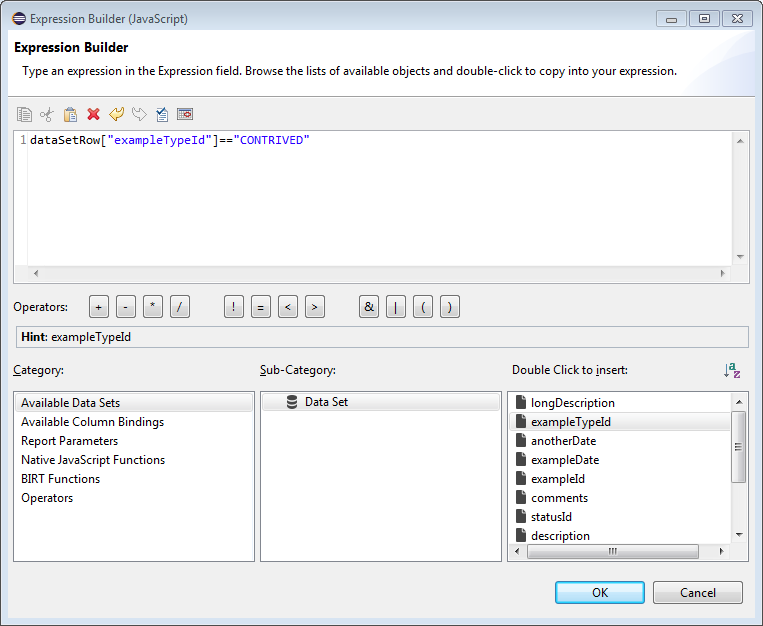Insert the divide slash operator
Image resolution: width=763 pixels, height=626 pixels.
[180, 307]
